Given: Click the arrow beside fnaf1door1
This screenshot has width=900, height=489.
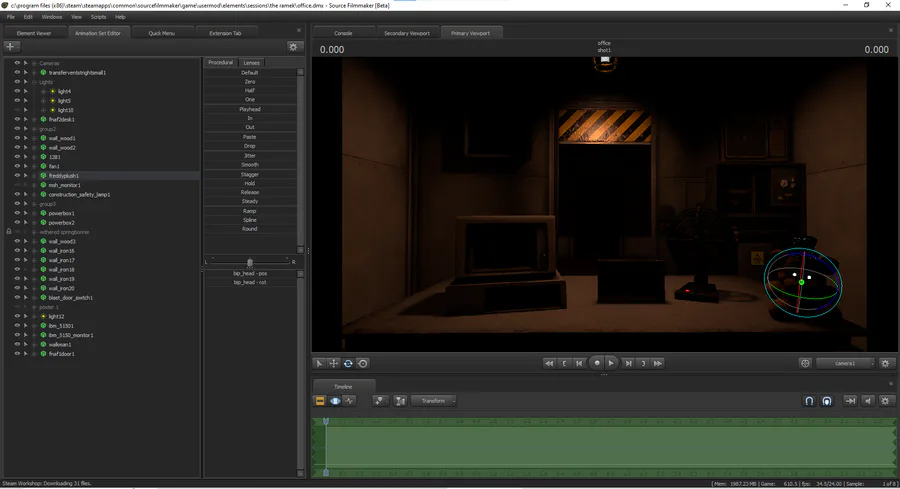Looking at the screenshot, I should click(25, 354).
